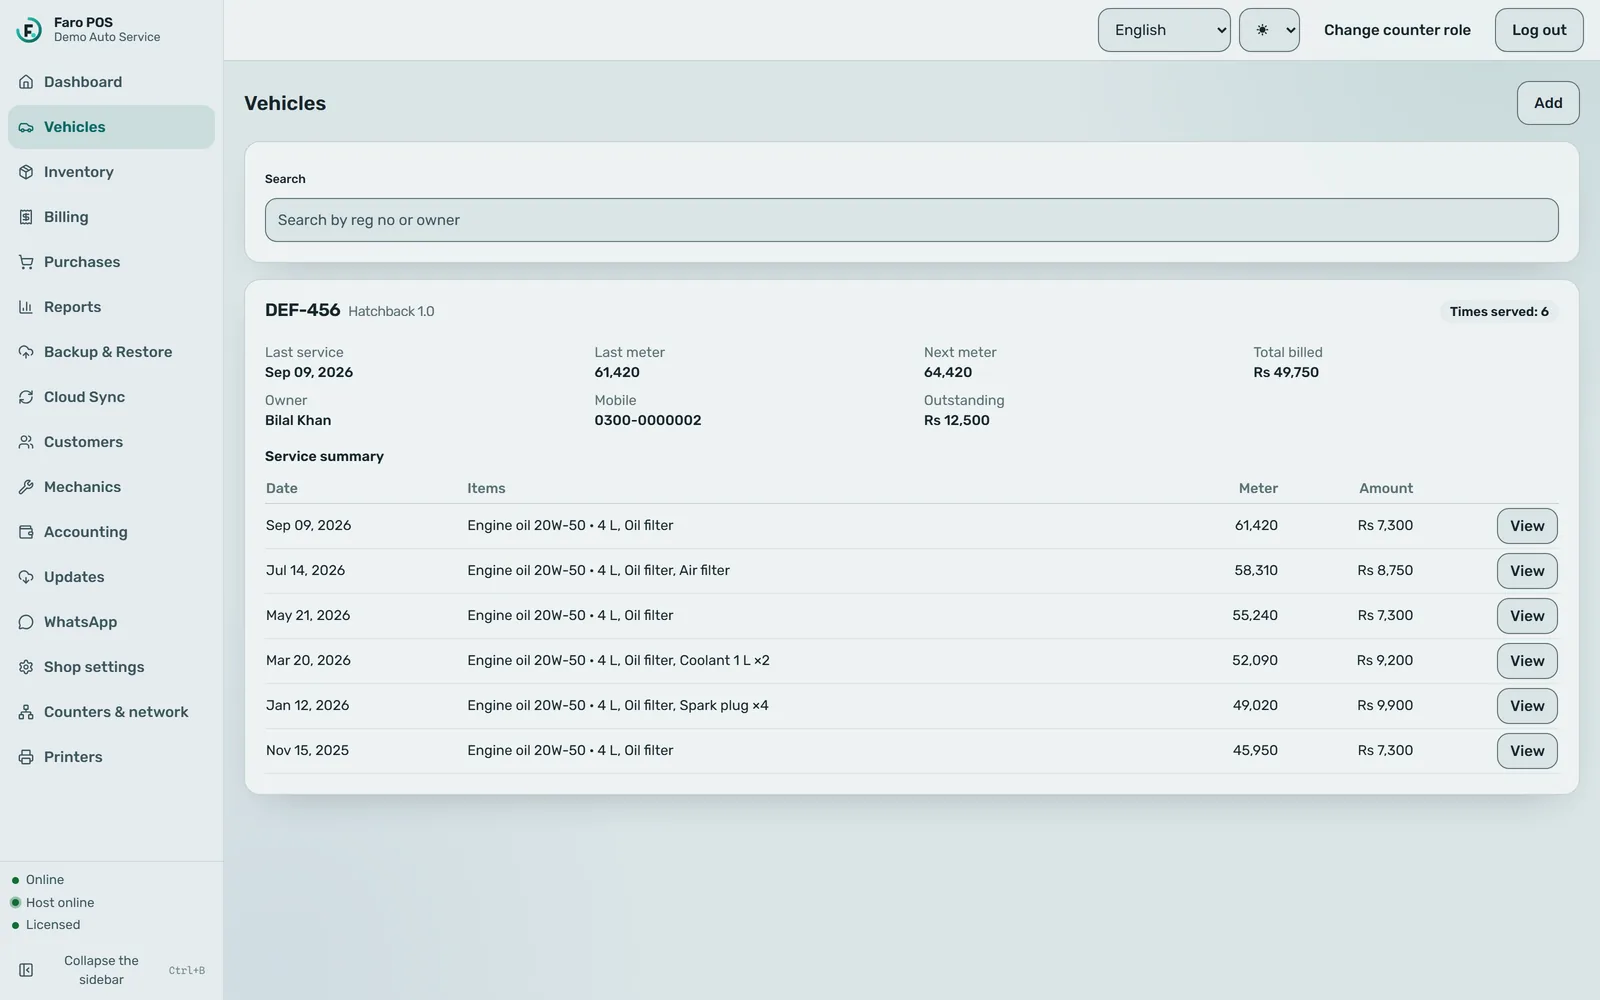Click the Mechanics wrench icon

pos(26,487)
